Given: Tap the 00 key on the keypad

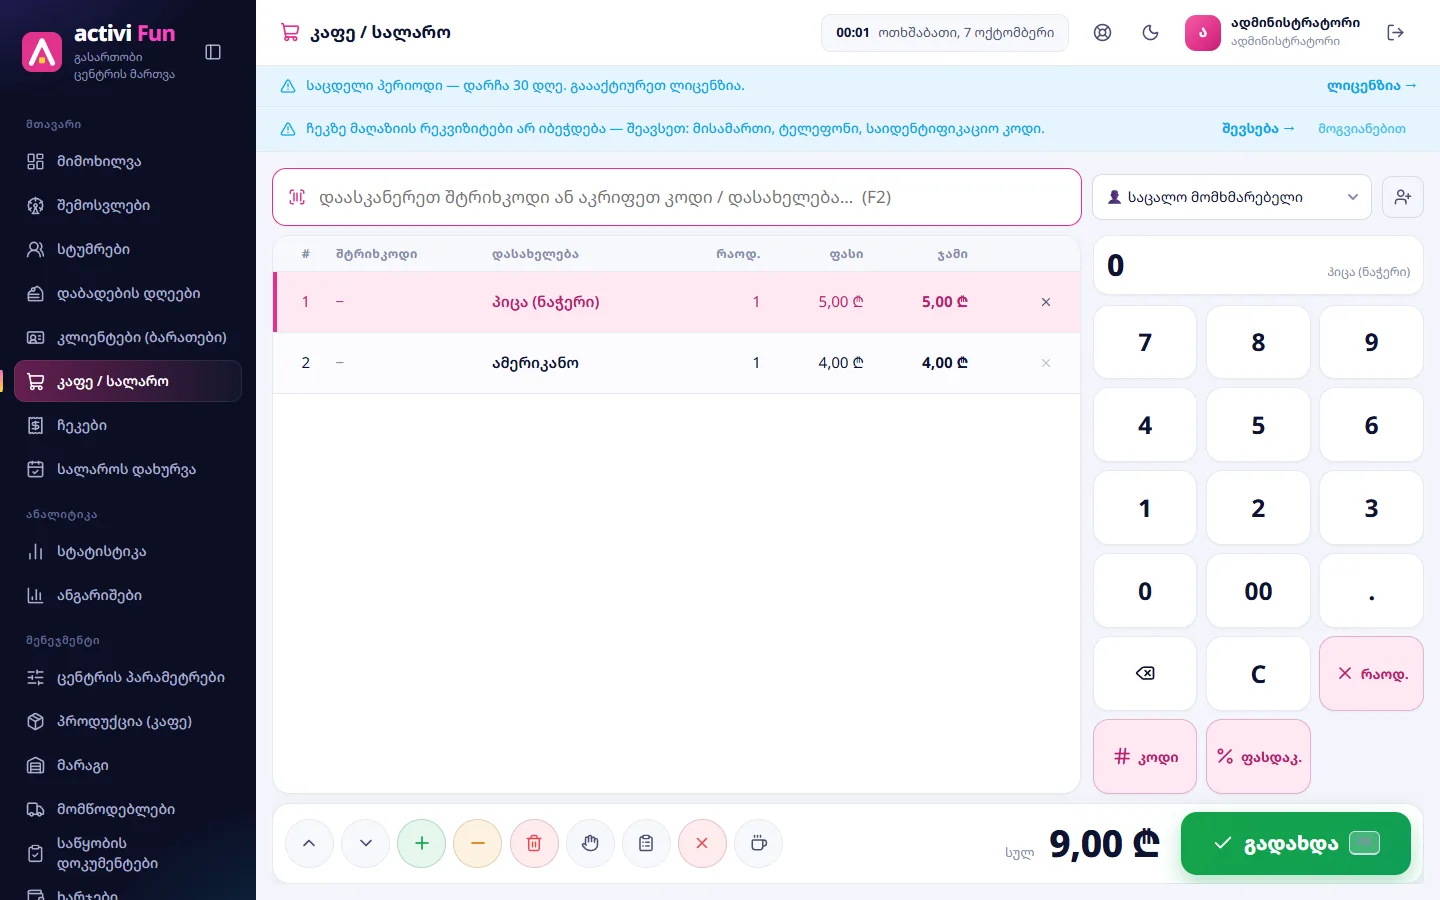Looking at the screenshot, I should tap(1258, 591).
